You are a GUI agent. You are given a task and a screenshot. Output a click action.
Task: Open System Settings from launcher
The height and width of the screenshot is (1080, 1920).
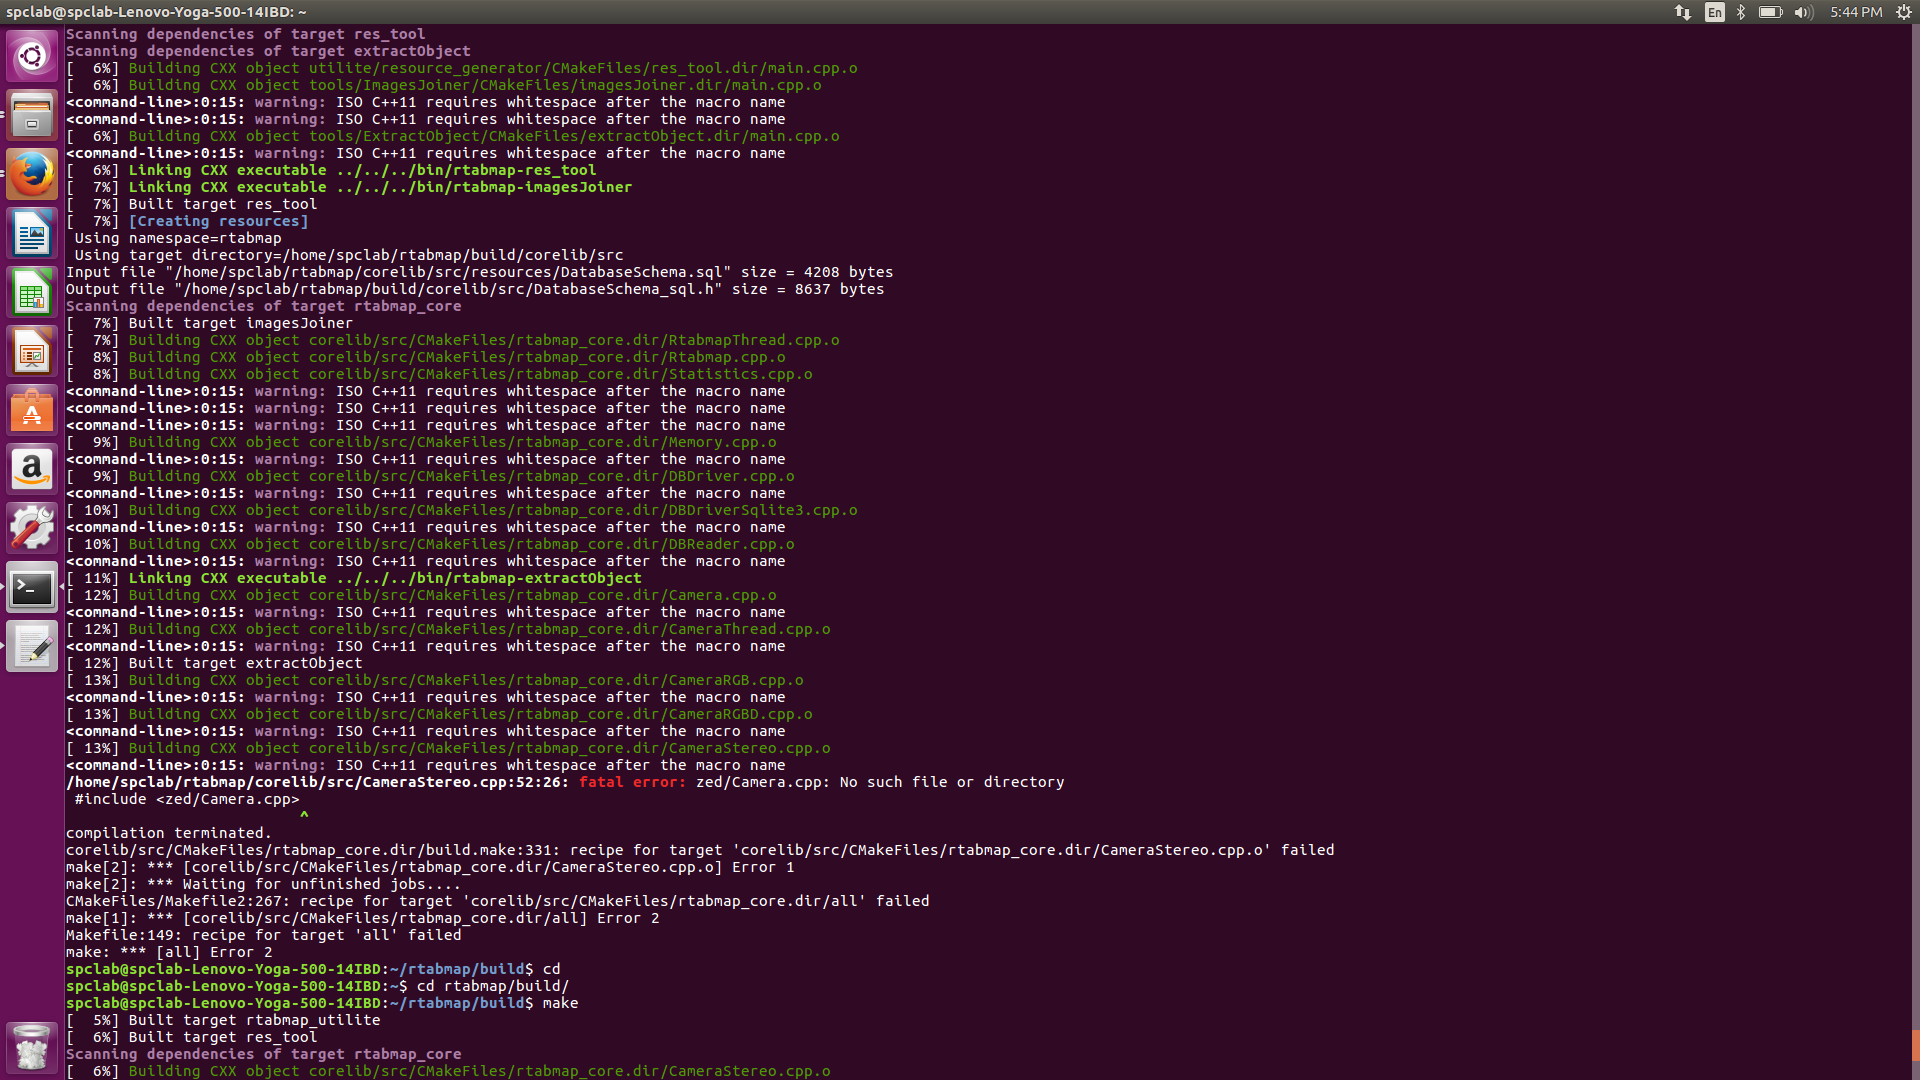coord(32,529)
